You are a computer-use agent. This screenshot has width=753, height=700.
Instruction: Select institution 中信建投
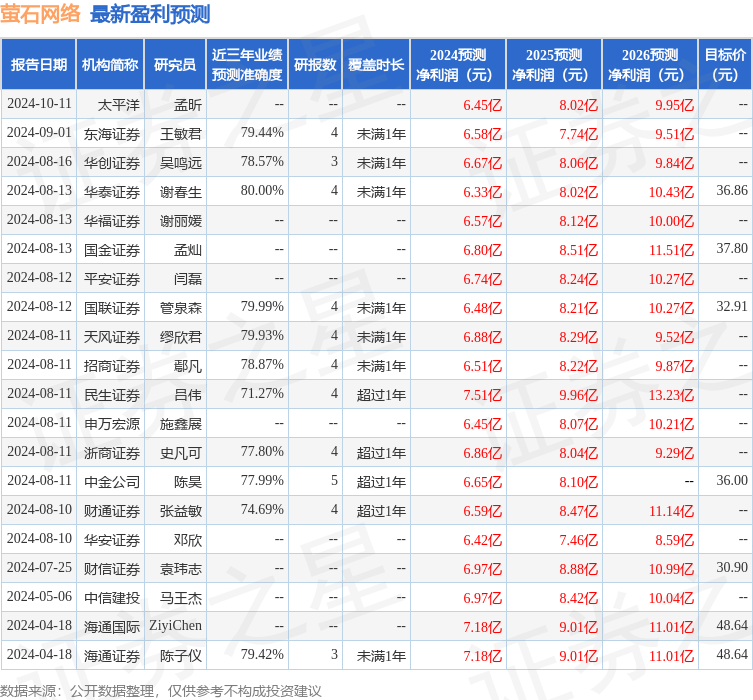pyautogui.click(x=111, y=598)
